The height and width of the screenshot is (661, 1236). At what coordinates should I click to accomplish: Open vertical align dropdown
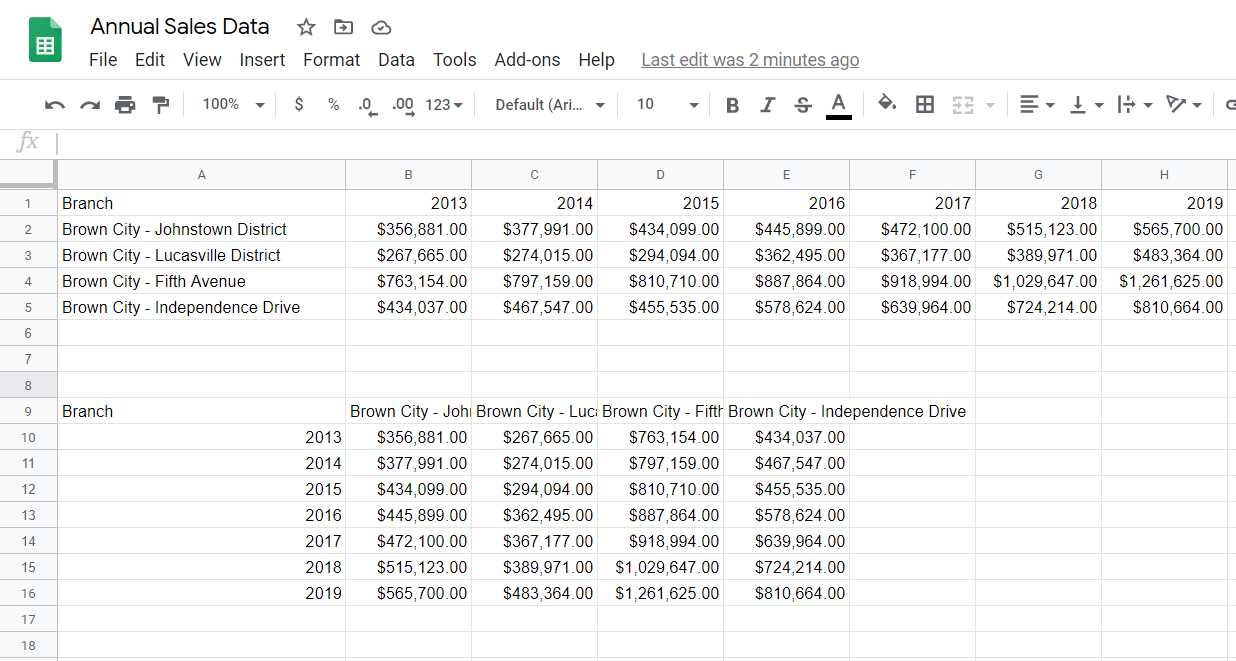[1086, 105]
